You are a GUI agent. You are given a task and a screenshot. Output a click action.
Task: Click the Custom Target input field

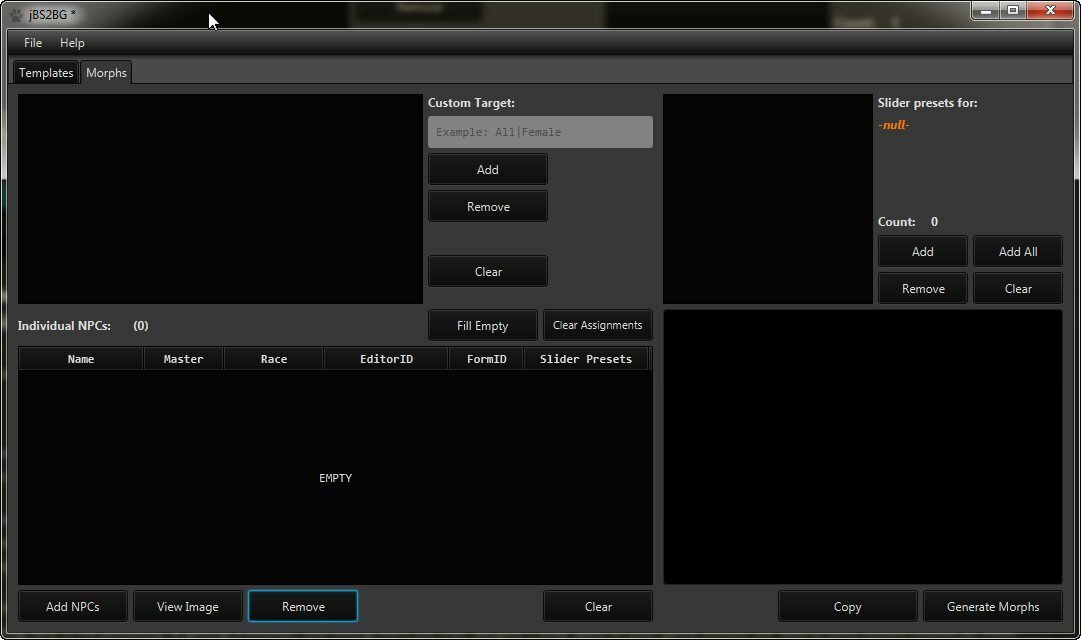point(540,132)
